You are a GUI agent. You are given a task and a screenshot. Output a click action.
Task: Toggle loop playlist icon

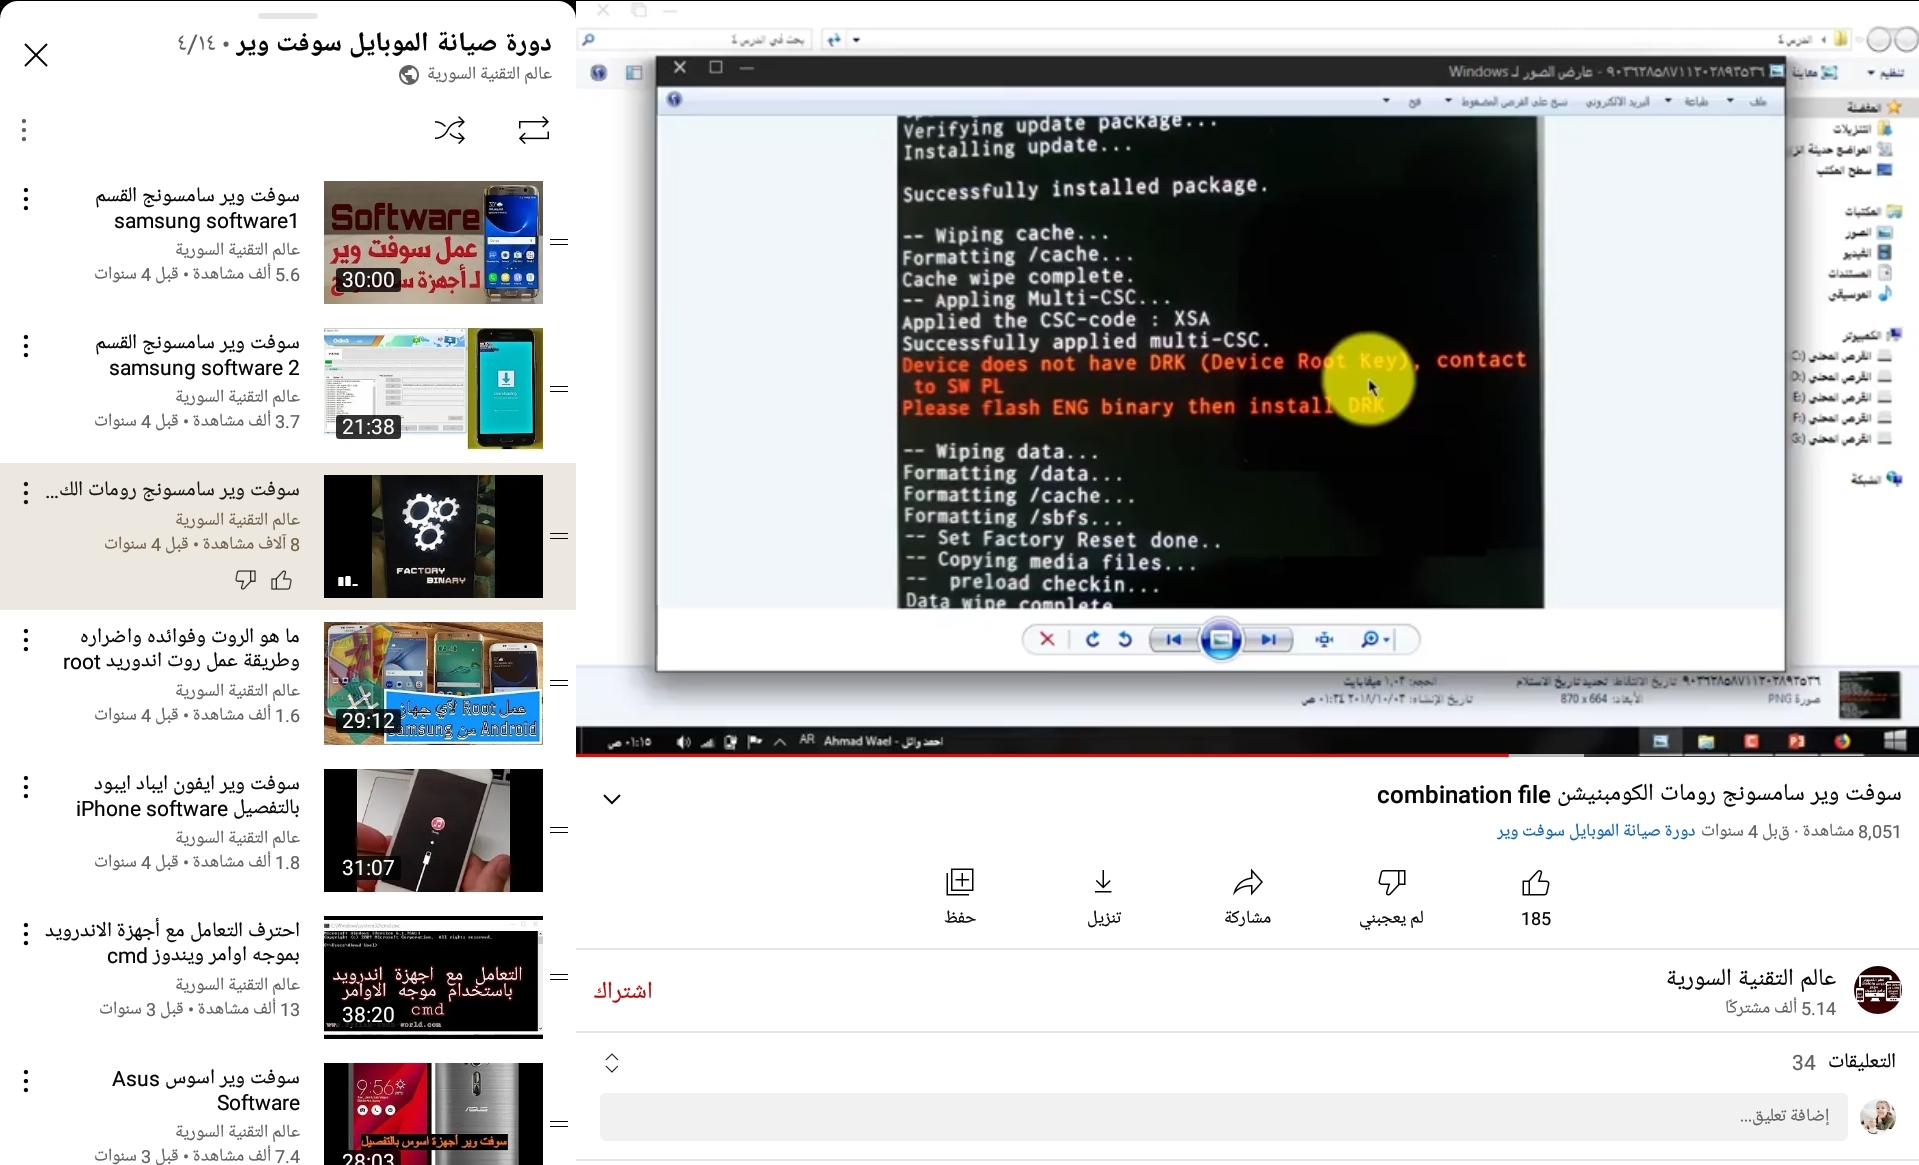coord(534,130)
